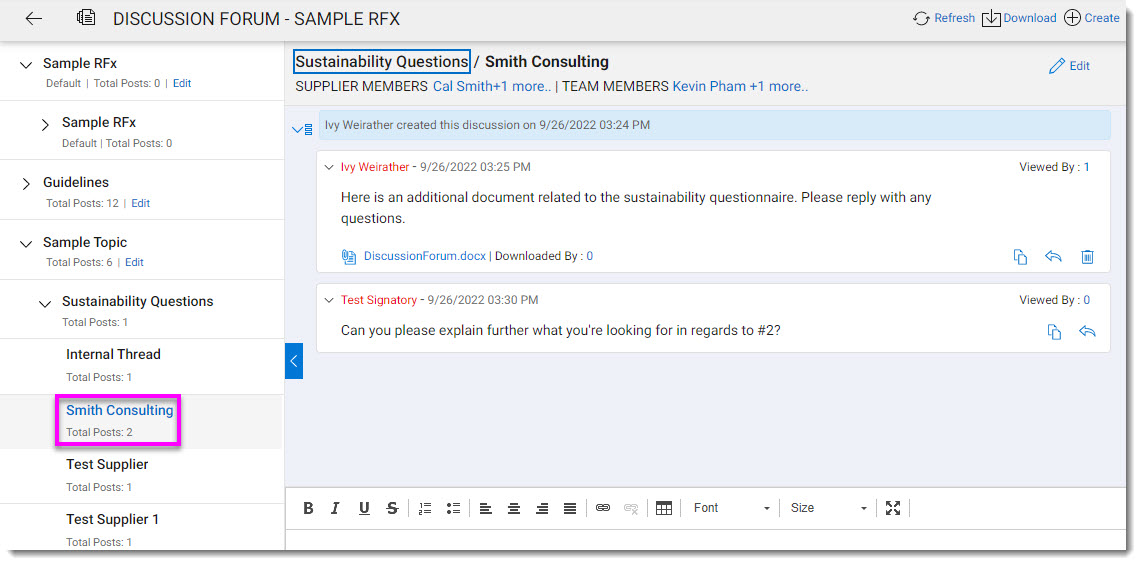Click Viewed By count 1 on Ivy's post
Image resolution: width=1141 pixels, height=565 pixels.
(x=1086, y=167)
